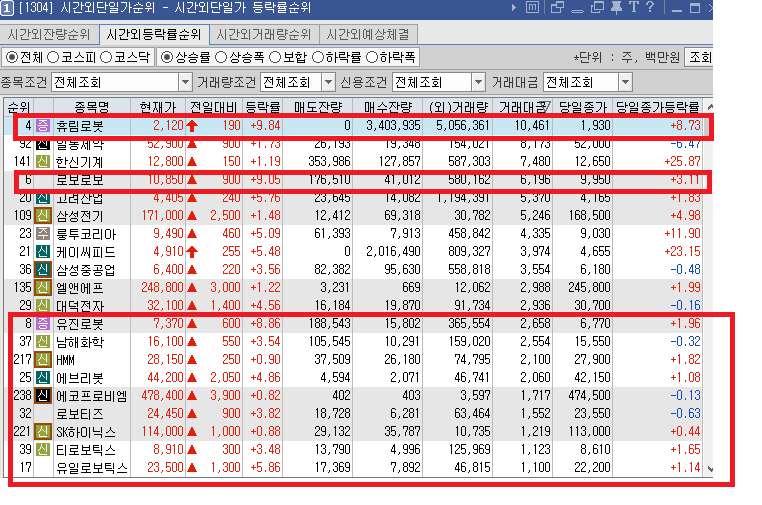Click the upper-limit arrow in 휴림로봇 row
The width and height of the screenshot is (762, 505).
192,126
